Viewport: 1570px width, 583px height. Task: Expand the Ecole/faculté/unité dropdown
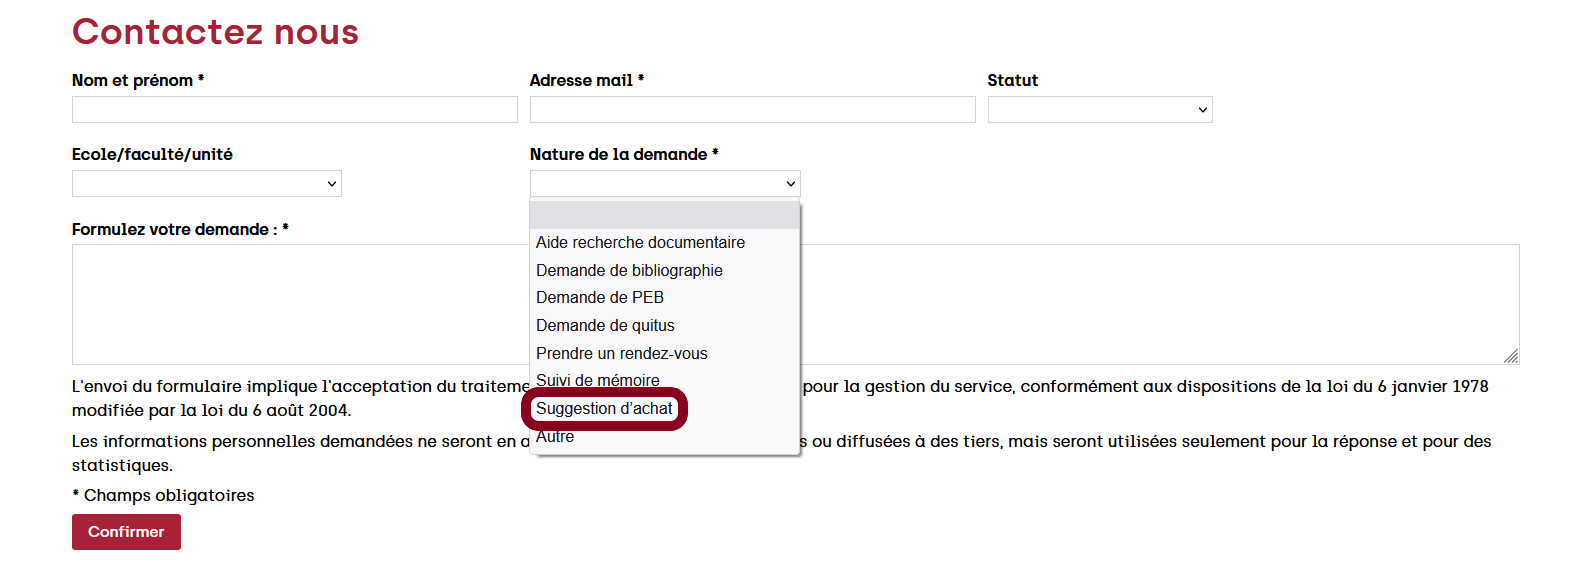206,184
